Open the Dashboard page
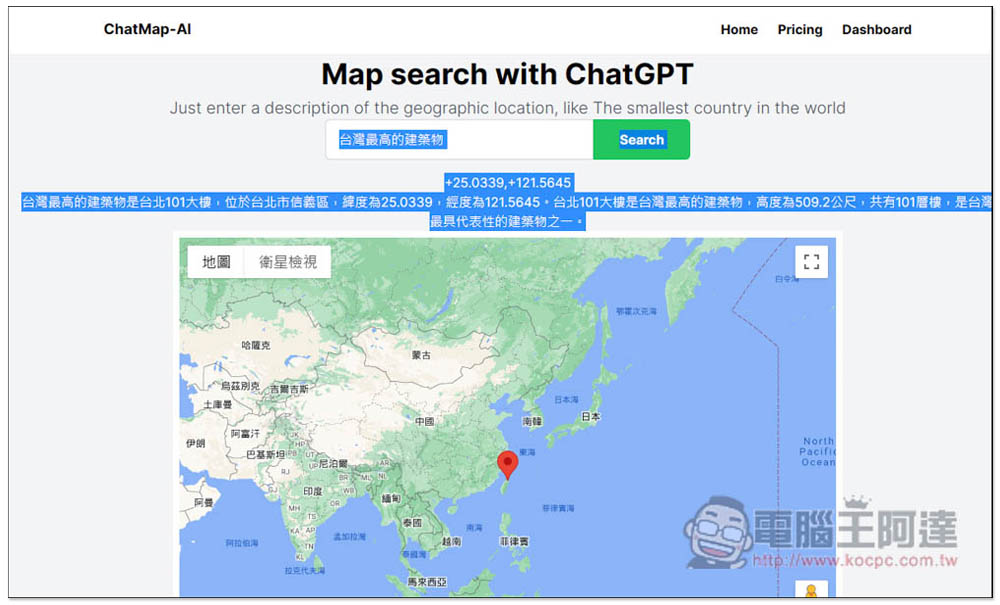The height and width of the screenshot is (605, 1000). (876, 30)
